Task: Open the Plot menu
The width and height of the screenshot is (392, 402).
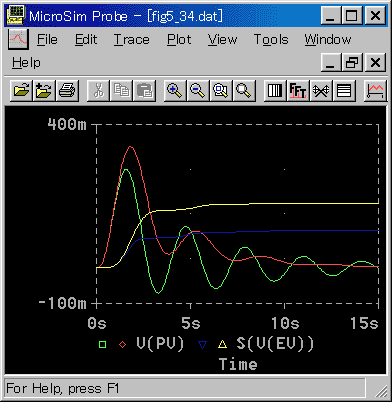Action: tap(179, 40)
